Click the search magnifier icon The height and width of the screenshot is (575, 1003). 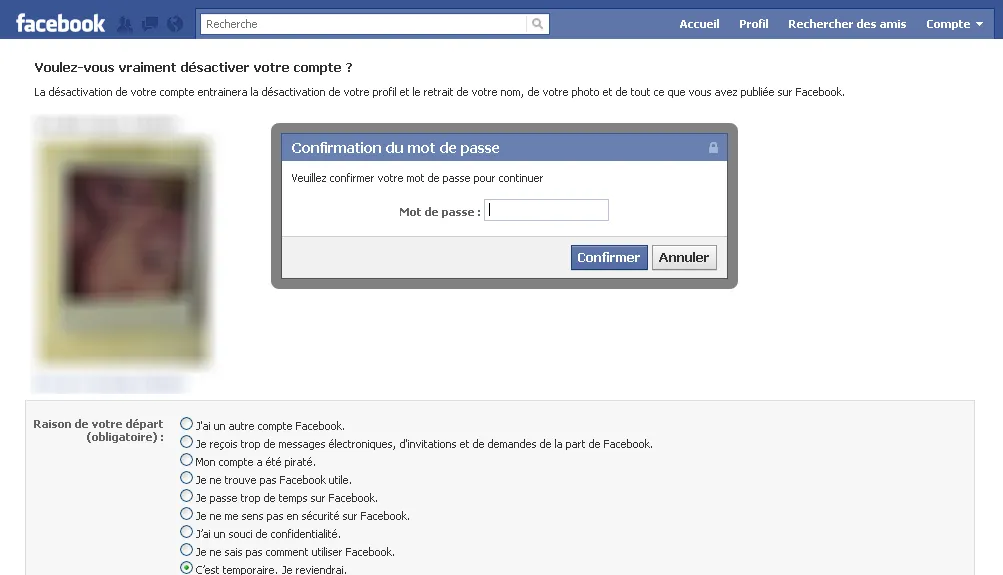point(537,24)
